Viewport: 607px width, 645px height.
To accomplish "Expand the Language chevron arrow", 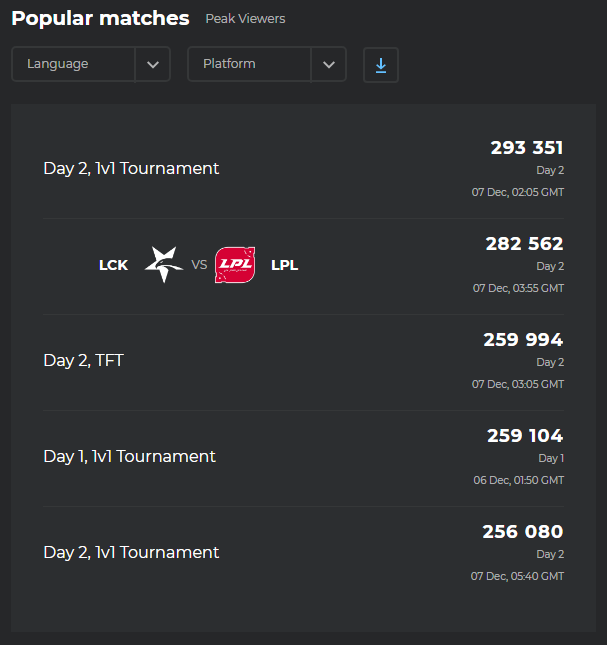I will point(153,65).
